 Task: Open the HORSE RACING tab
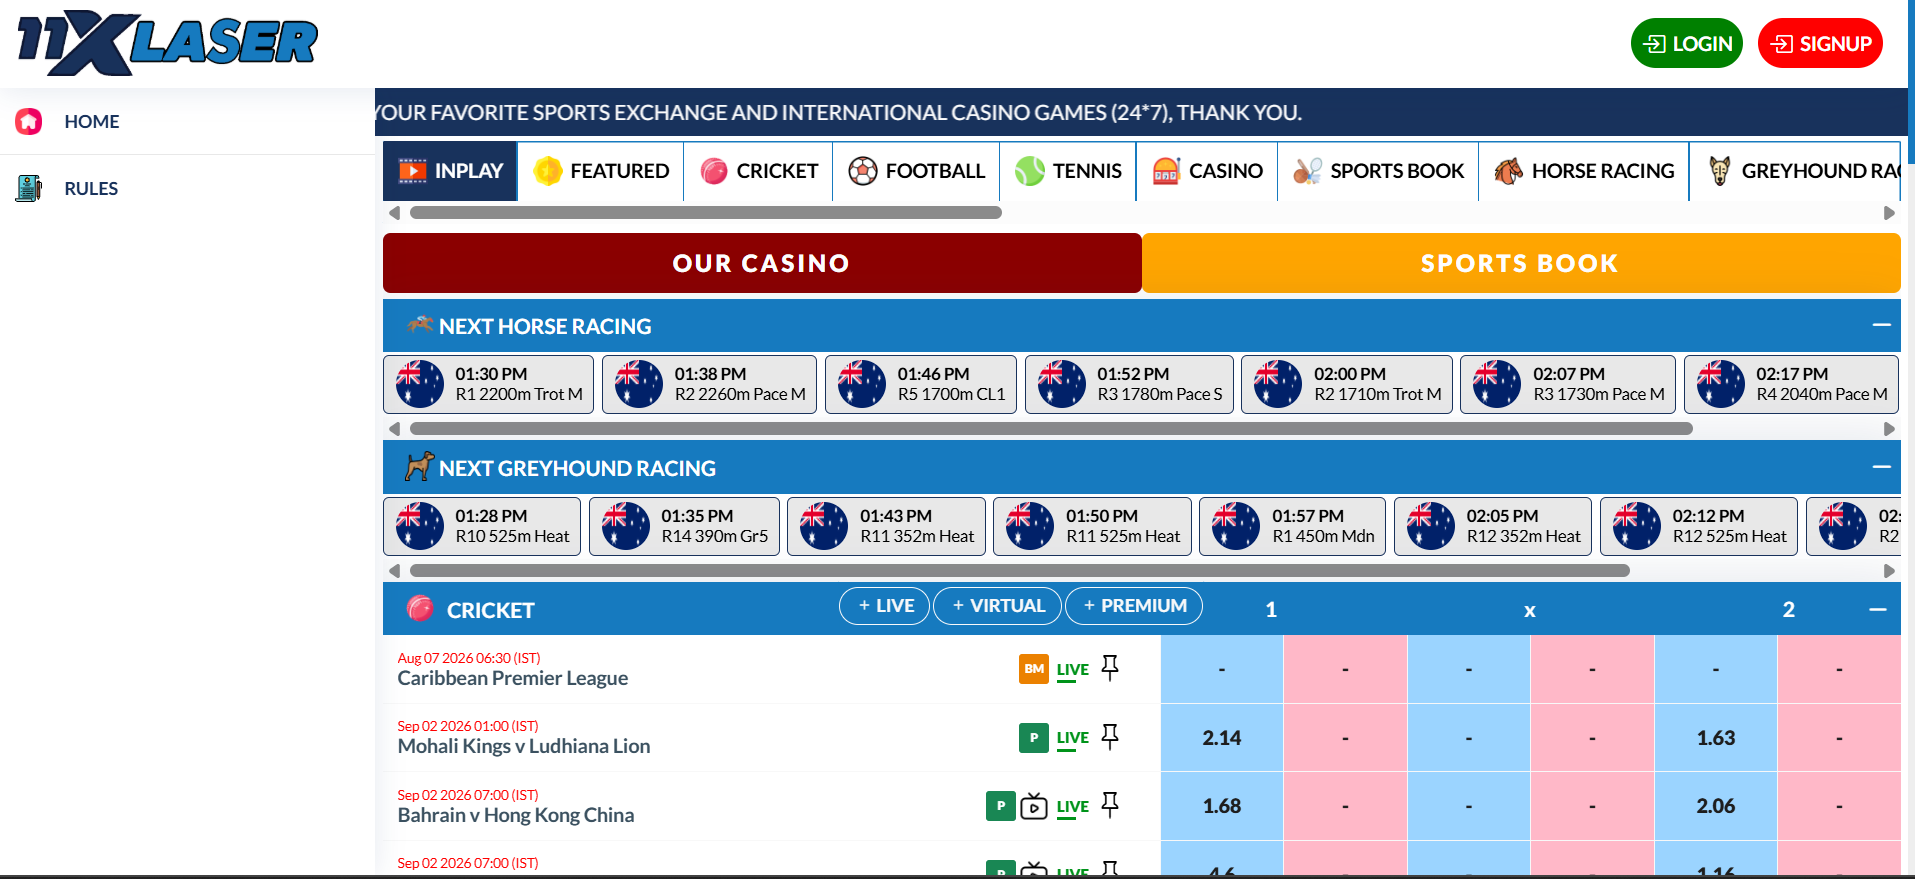(x=1584, y=171)
